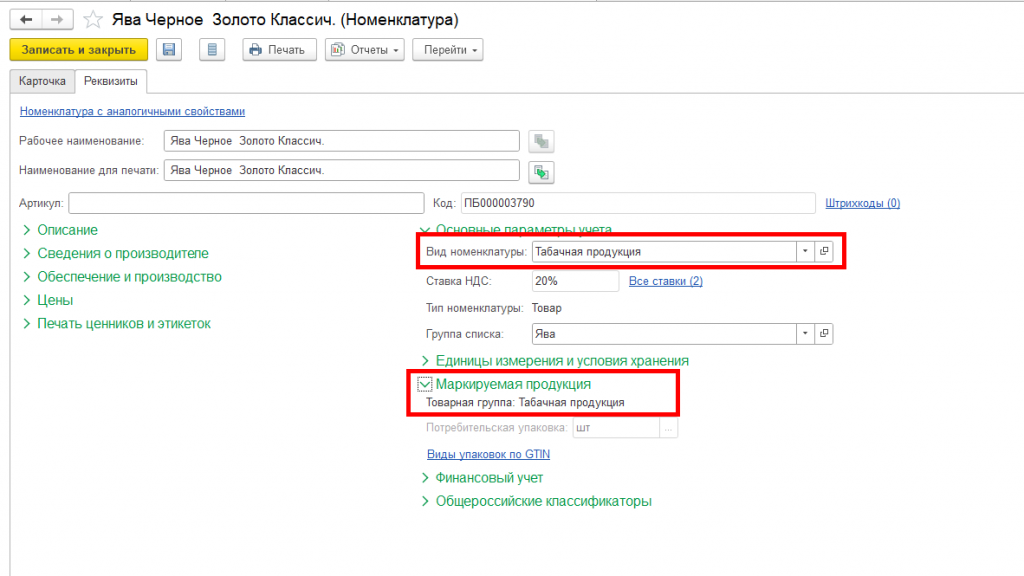This screenshot has height=576, width=1024.
Task: Click the green icon next to Наименование для печати
Action: [x=541, y=172]
